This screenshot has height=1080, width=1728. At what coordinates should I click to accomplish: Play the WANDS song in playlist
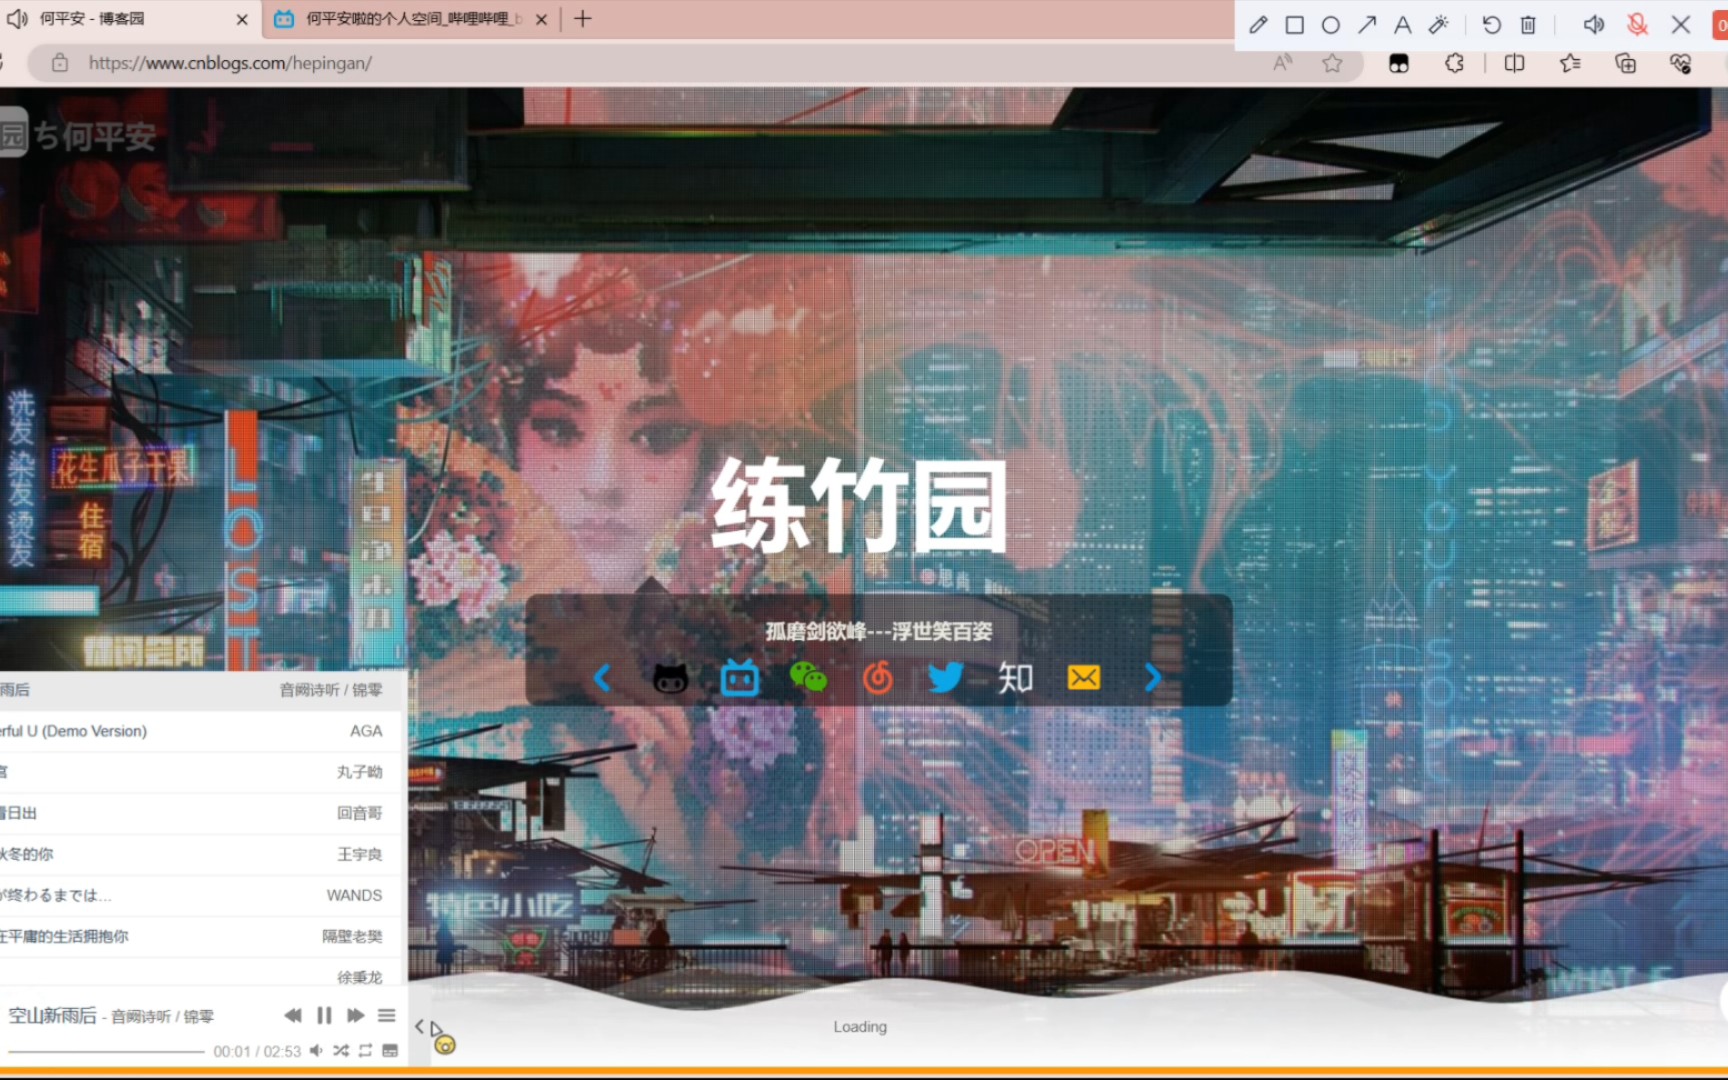pos(200,895)
